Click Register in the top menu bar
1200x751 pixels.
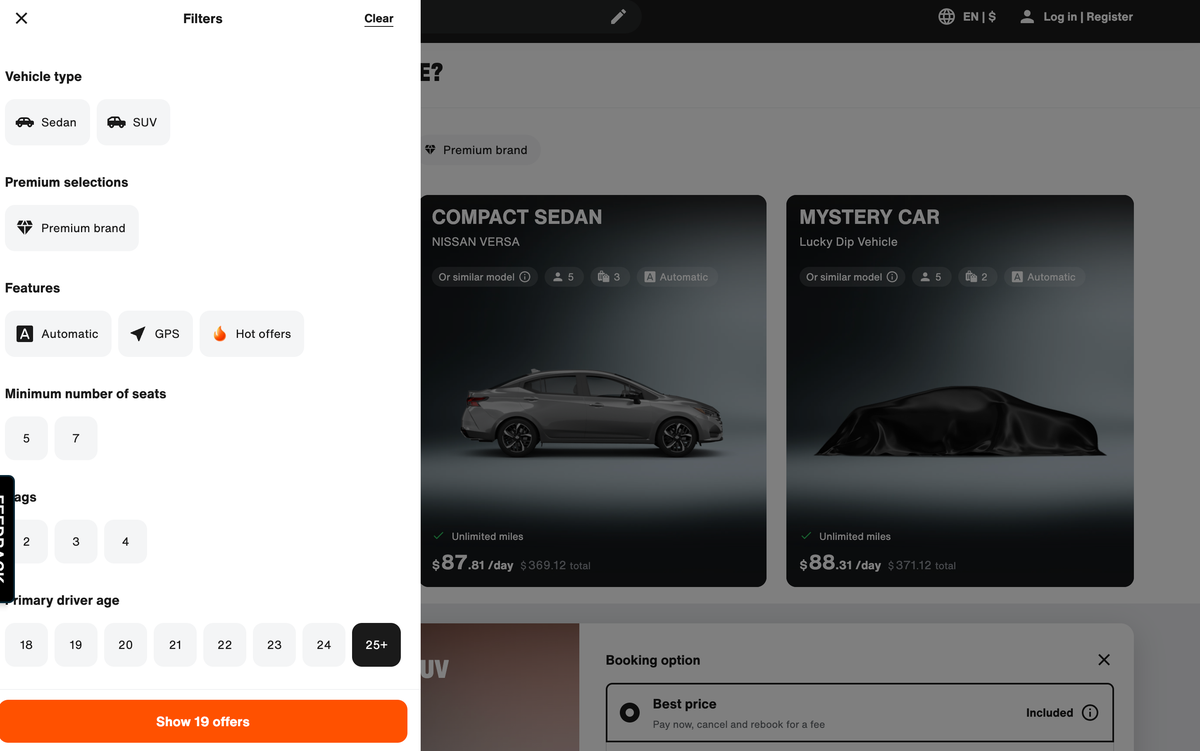tap(1112, 16)
